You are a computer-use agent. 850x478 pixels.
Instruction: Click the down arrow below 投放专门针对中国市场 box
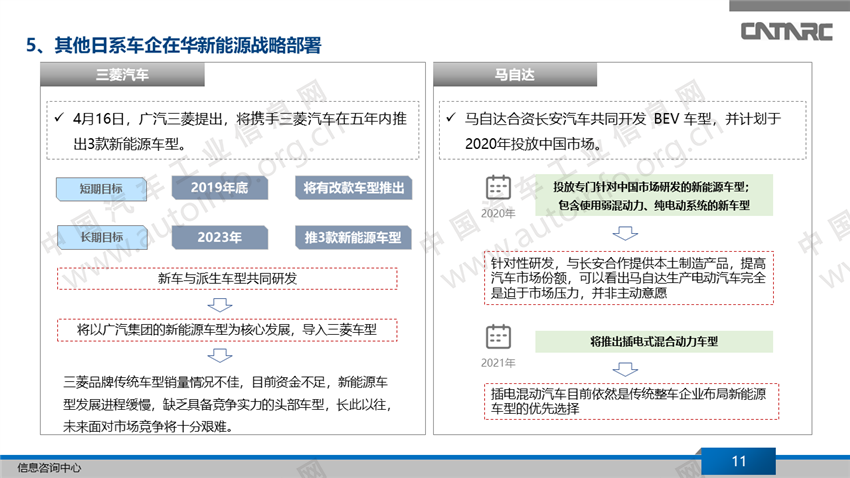[625, 234]
